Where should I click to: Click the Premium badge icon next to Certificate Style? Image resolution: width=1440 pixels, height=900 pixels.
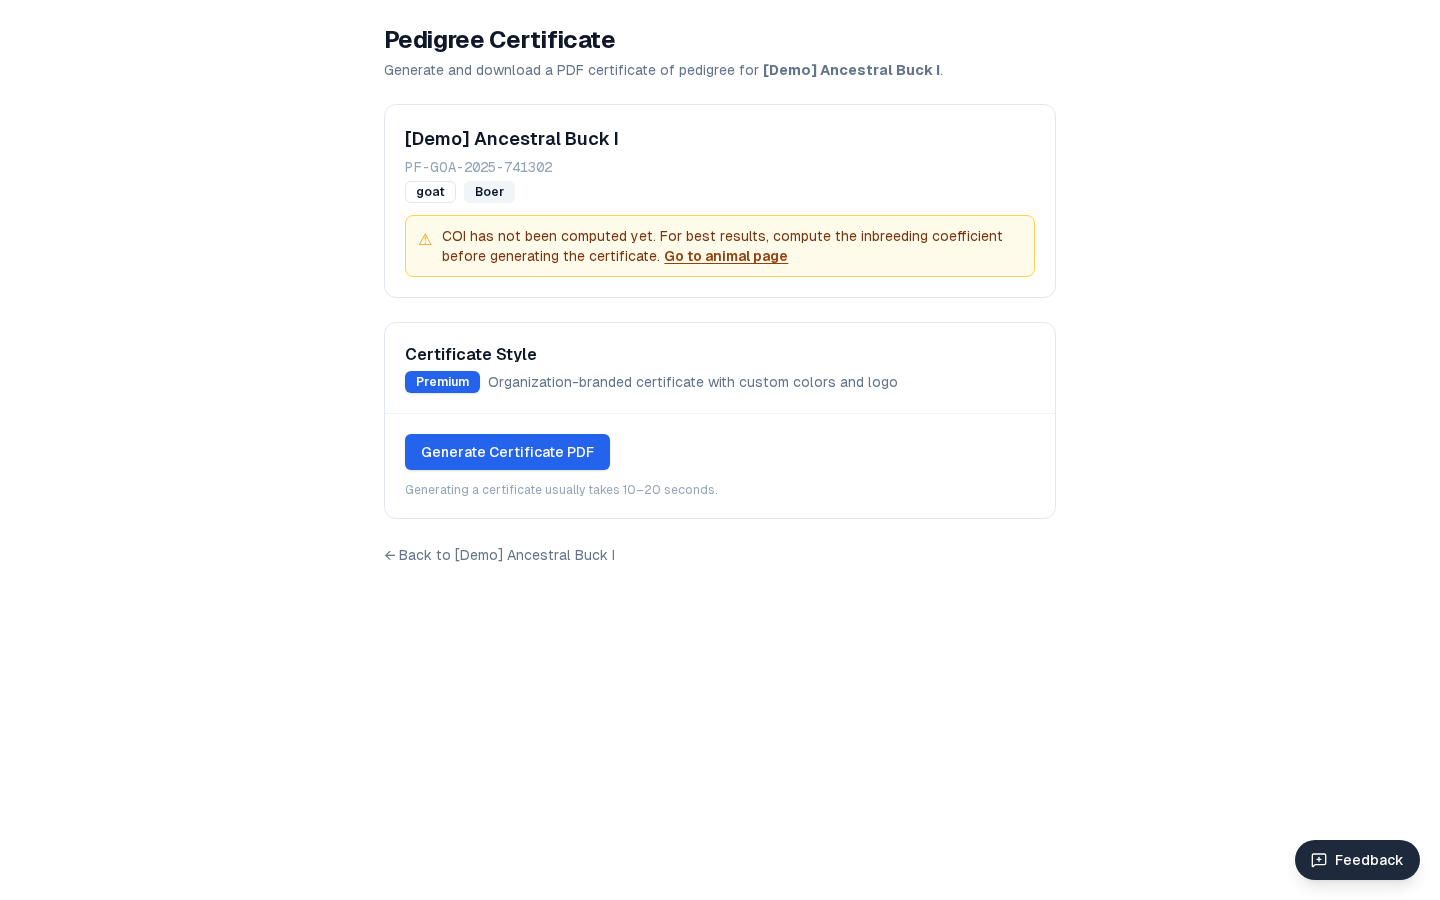tap(442, 382)
